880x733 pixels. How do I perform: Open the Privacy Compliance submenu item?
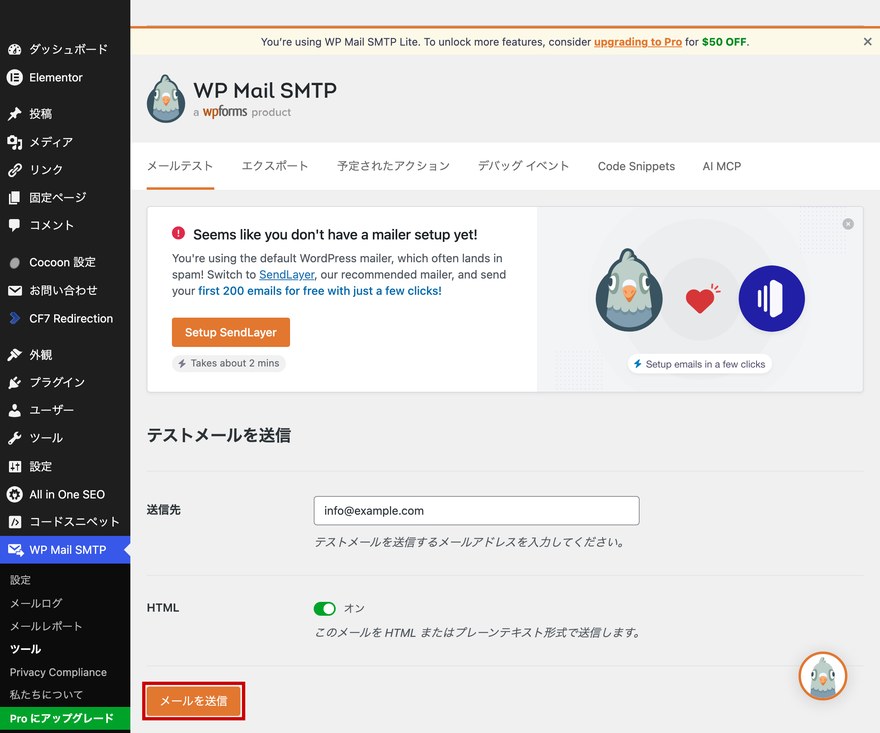58,672
